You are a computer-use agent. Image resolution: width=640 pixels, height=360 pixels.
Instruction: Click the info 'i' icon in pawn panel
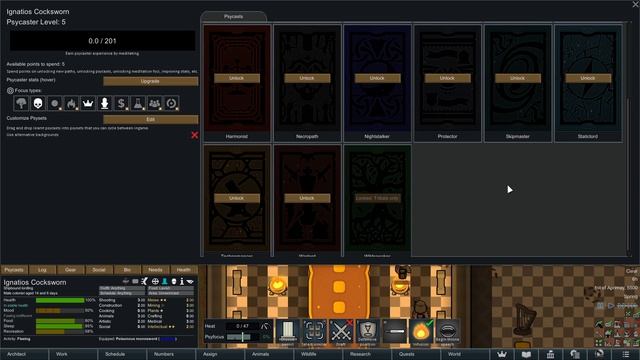click(182, 281)
